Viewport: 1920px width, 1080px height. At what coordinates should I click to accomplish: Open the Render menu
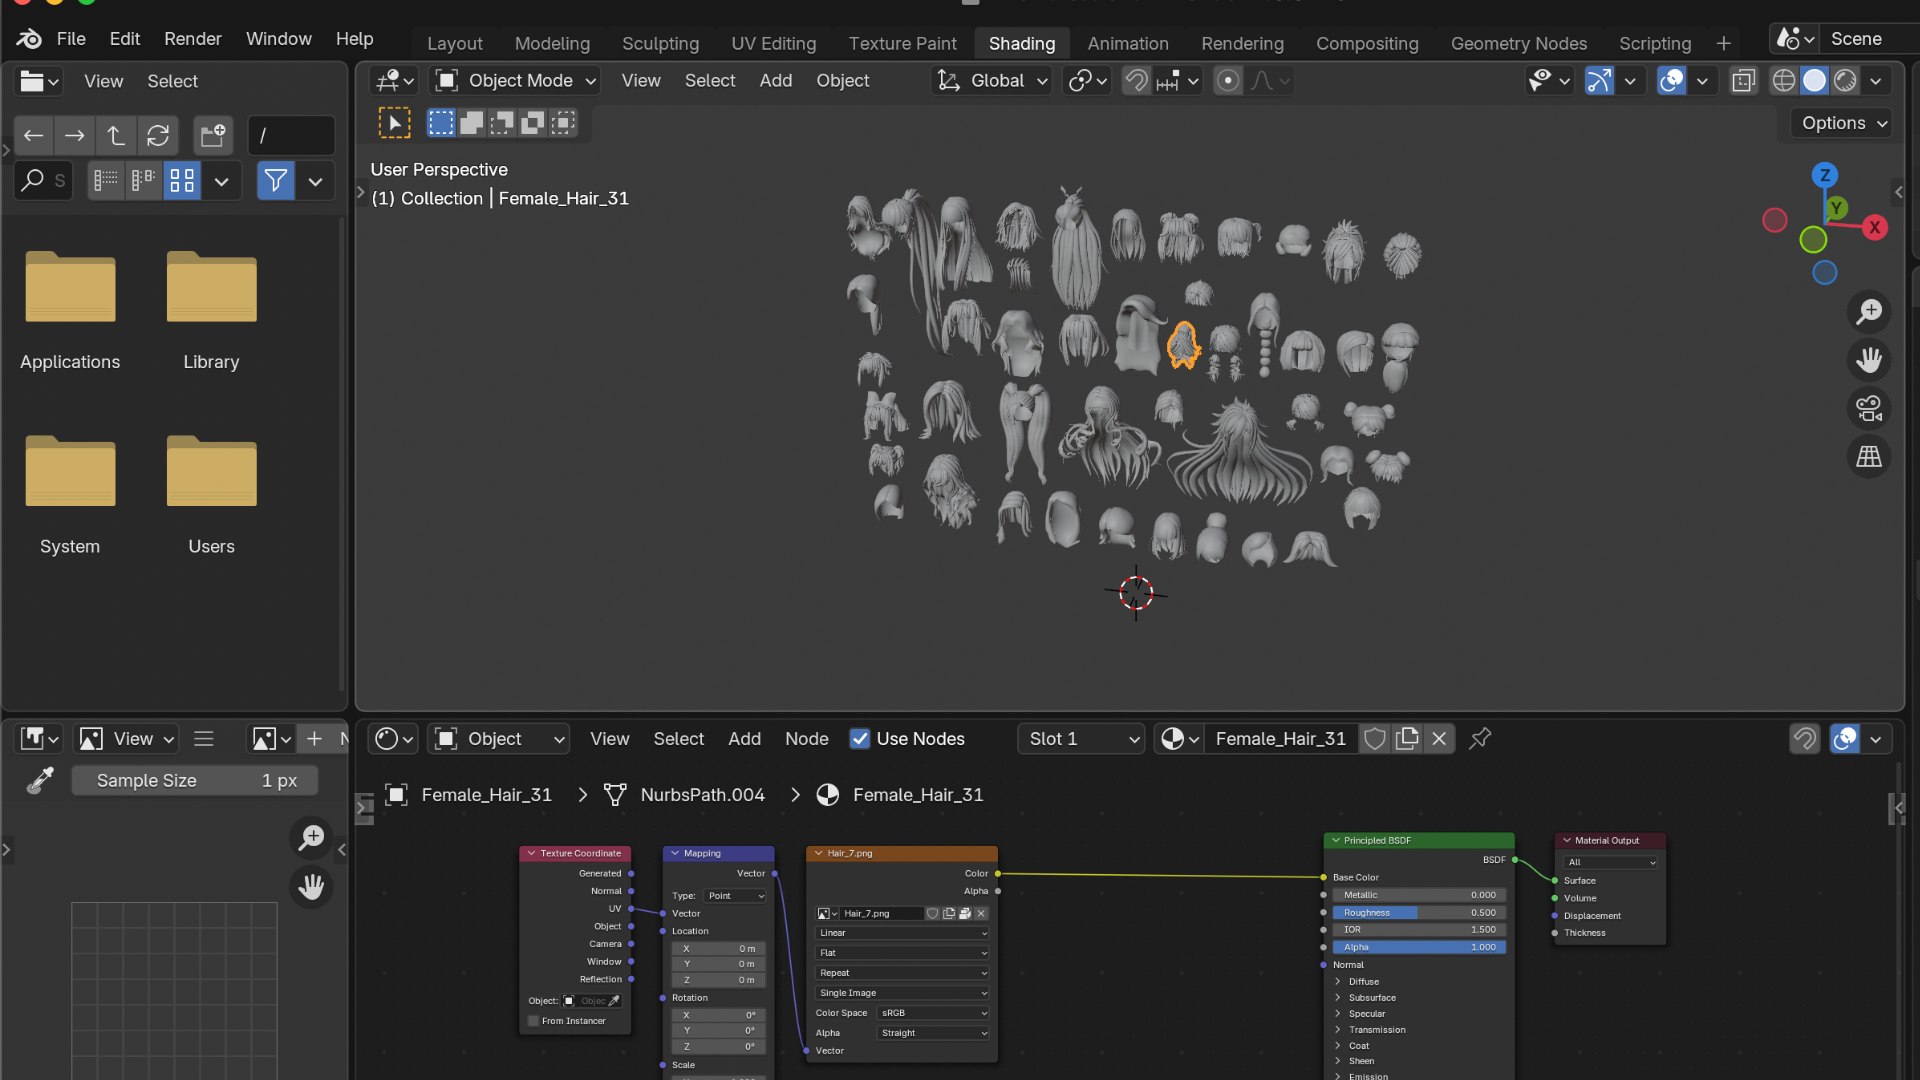click(x=193, y=39)
